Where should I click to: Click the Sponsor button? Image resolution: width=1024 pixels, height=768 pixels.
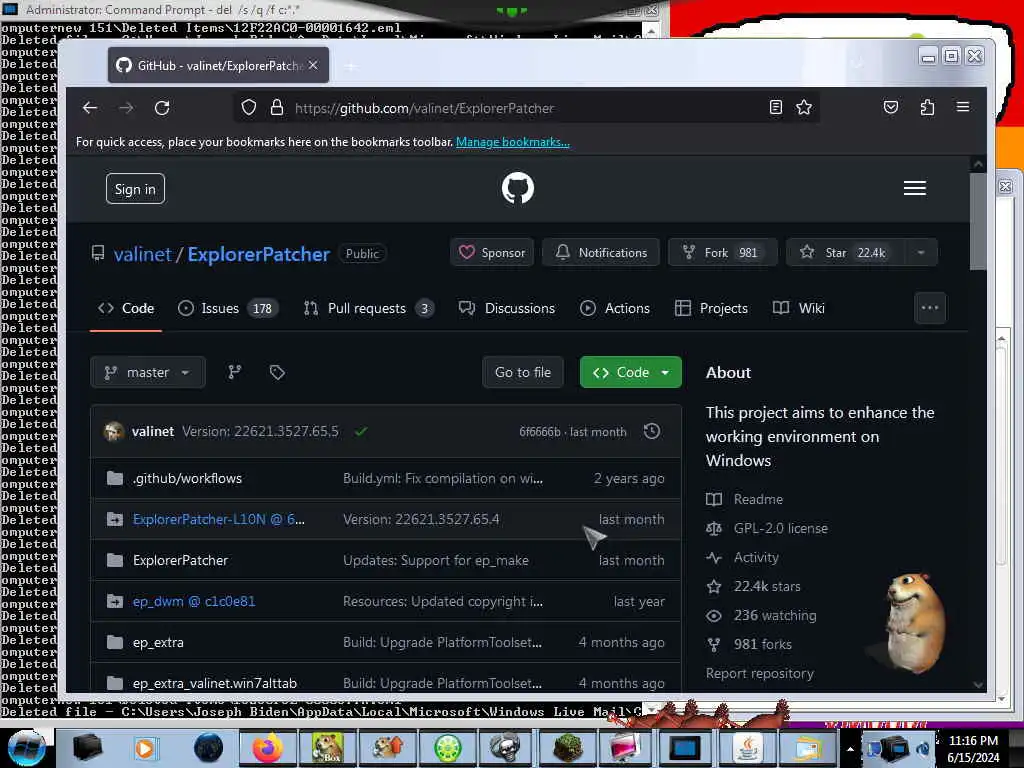(x=492, y=252)
